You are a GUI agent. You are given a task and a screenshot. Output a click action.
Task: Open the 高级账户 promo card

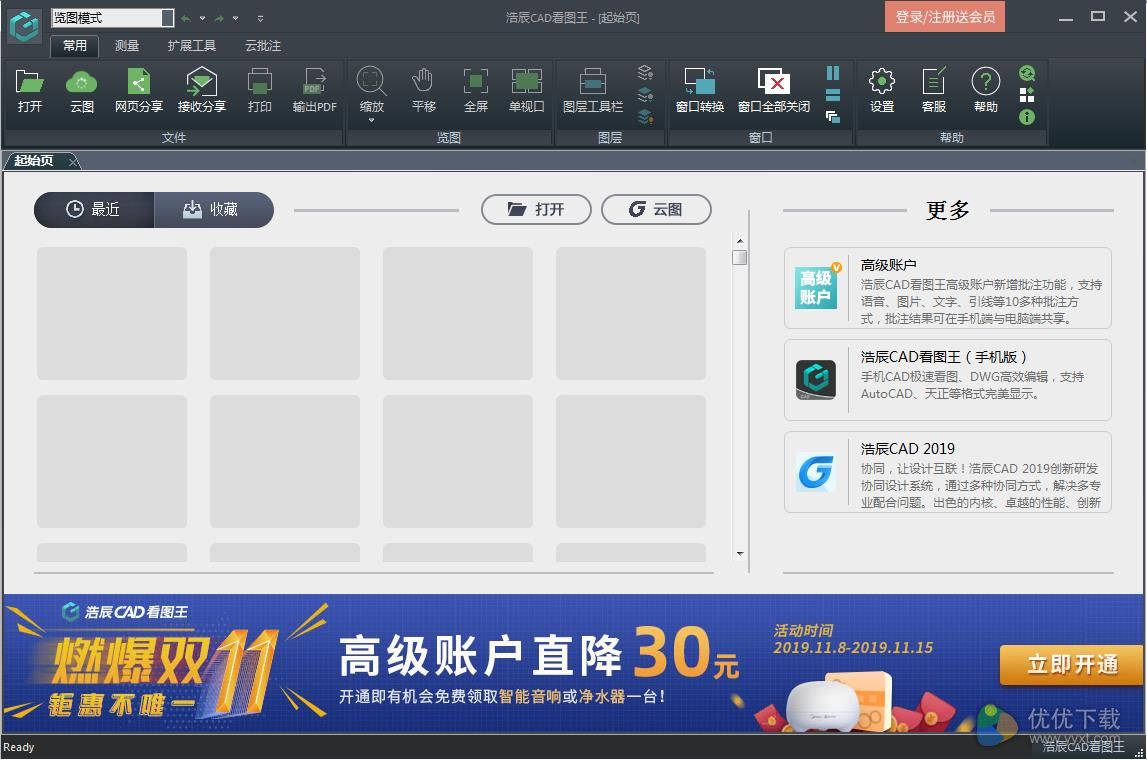947,288
